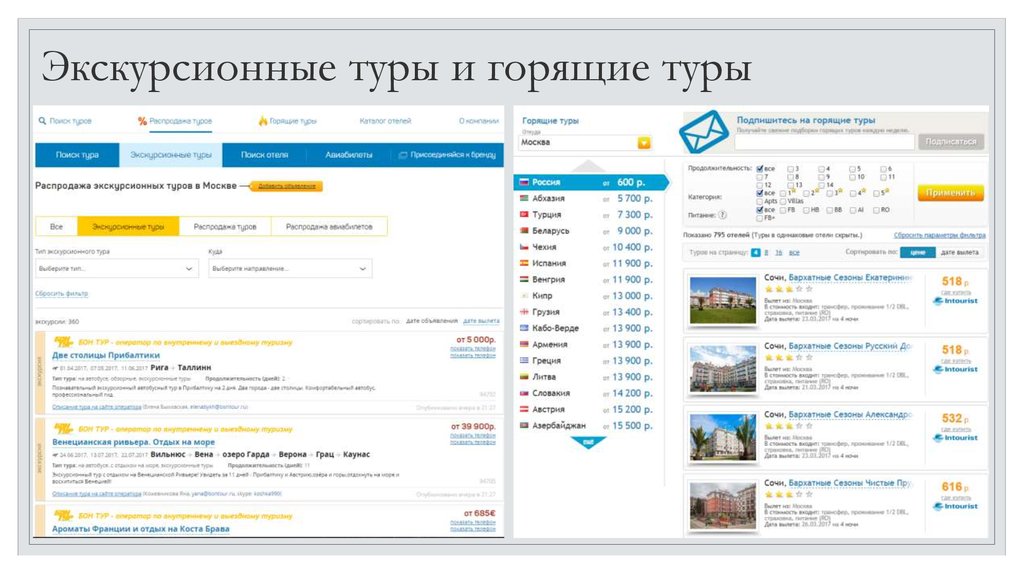
Task: Check the 7-night duration checkbox
Action: (x=760, y=177)
